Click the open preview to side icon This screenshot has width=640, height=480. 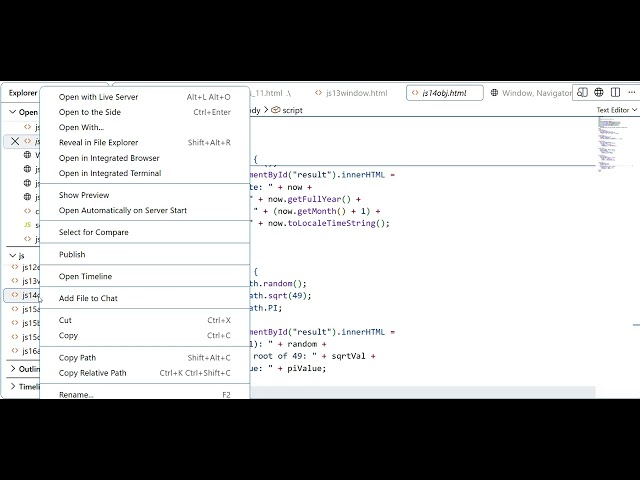pyautogui.click(x=582, y=93)
